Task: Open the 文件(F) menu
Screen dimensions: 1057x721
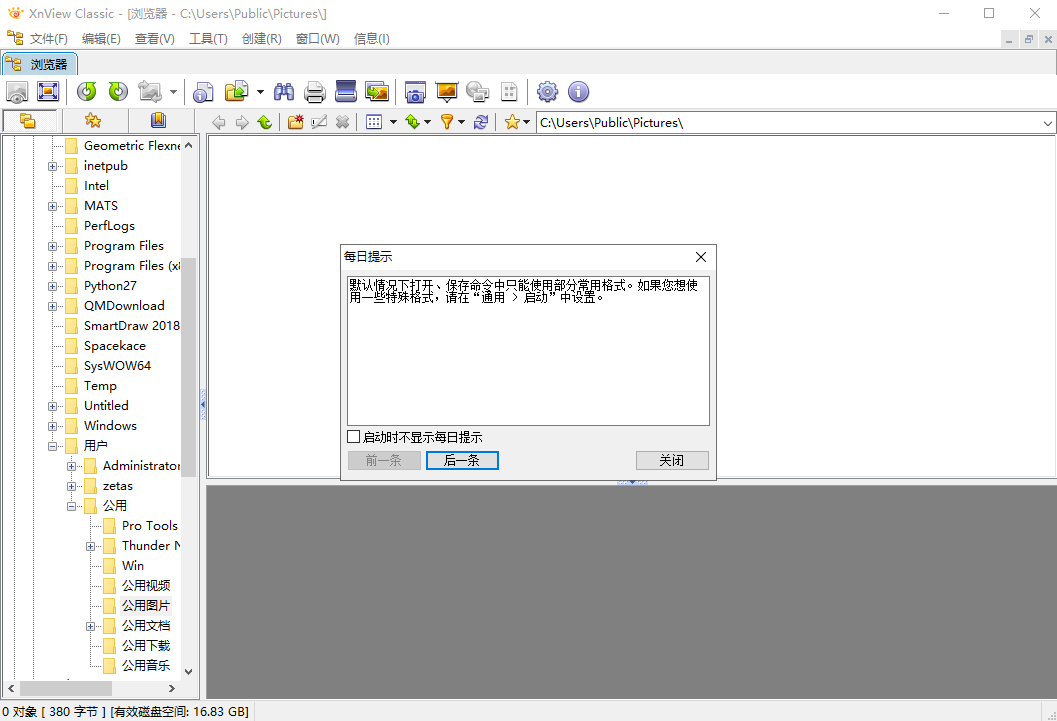Action: (49, 38)
